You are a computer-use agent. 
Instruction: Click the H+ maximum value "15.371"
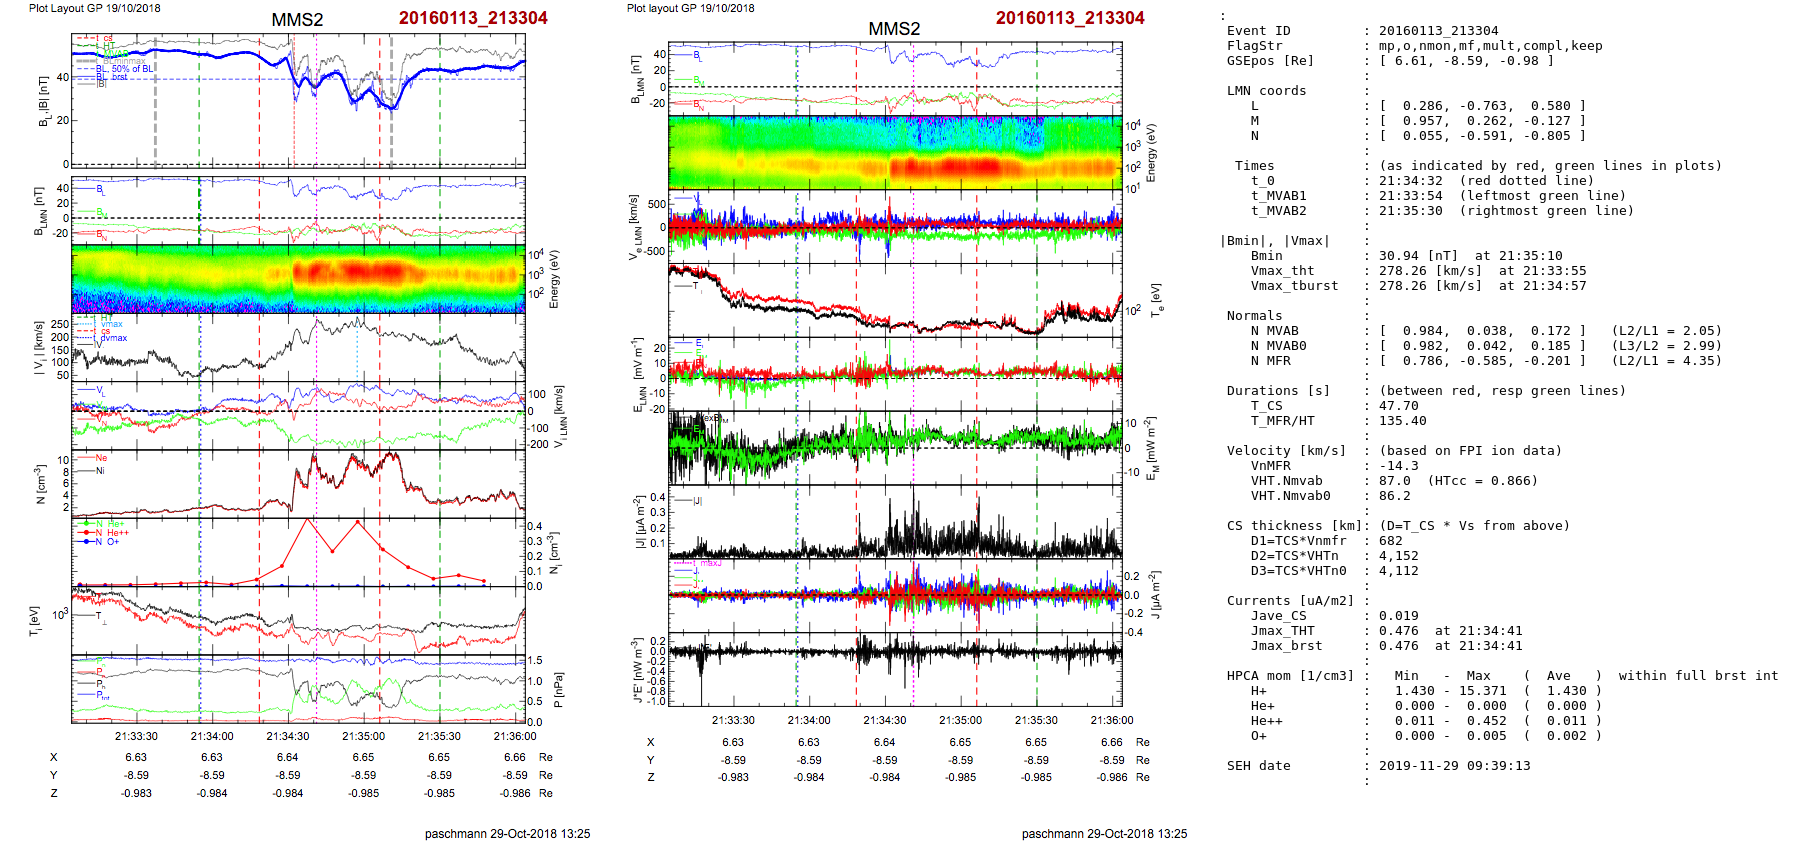pyautogui.click(x=1482, y=691)
